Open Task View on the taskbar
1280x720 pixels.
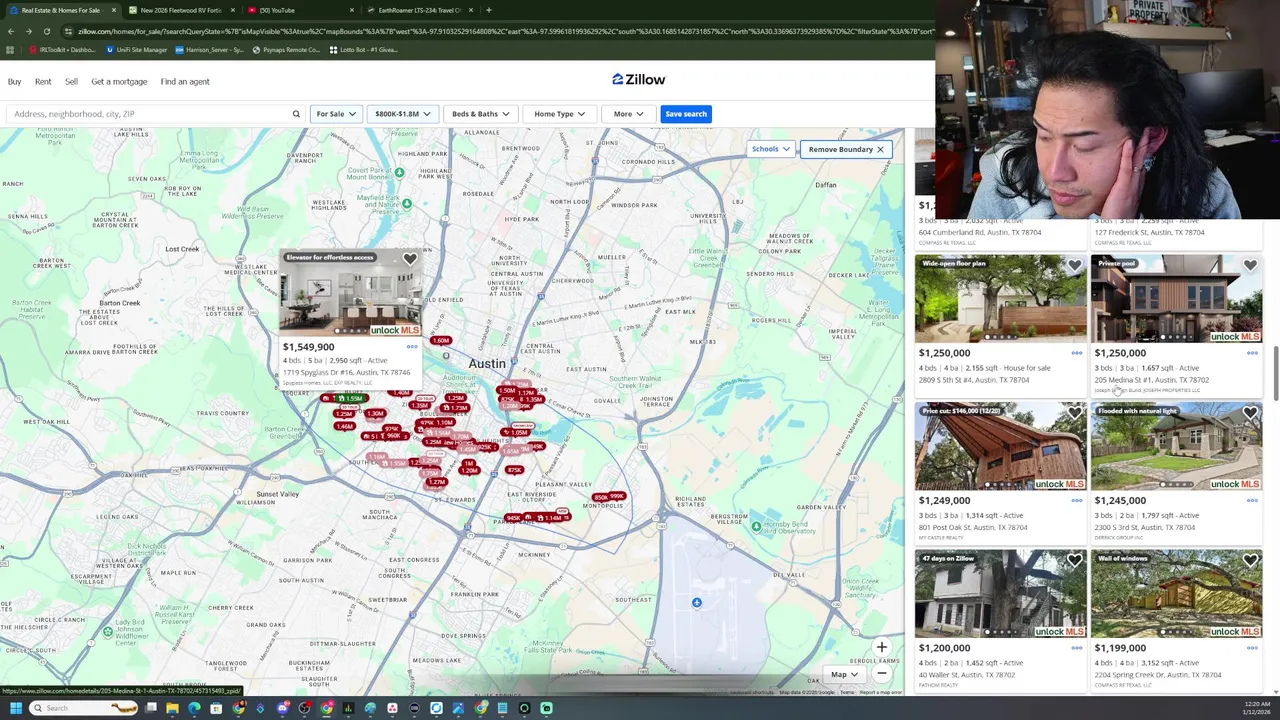[x=151, y=708]
